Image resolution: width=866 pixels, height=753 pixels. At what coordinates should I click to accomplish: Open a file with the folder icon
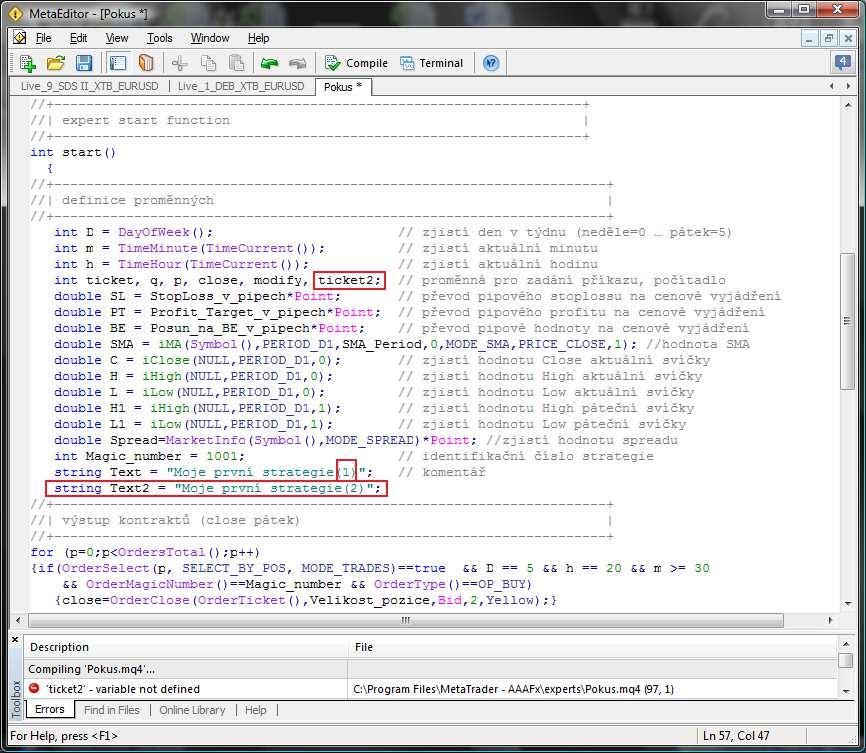(55, 63)
